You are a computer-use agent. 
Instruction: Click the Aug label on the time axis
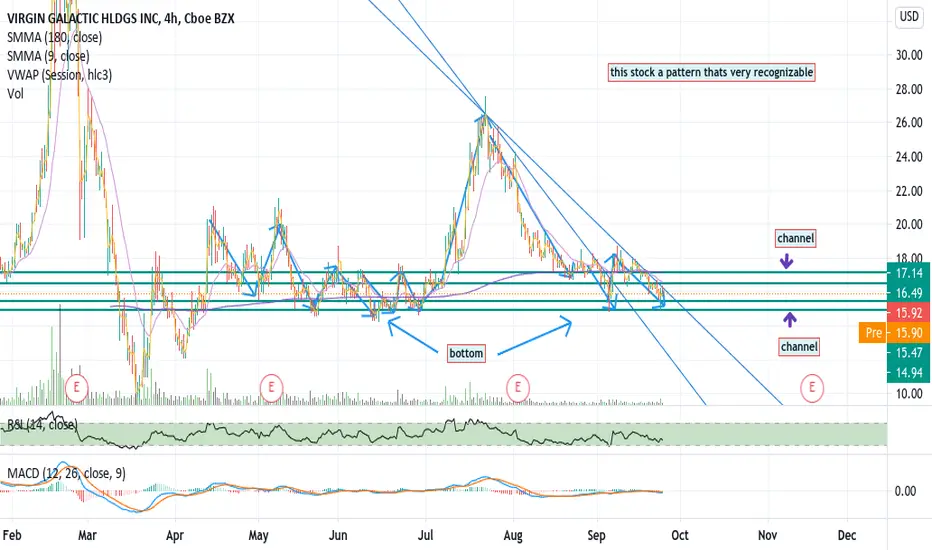click(x=513, y=535)
